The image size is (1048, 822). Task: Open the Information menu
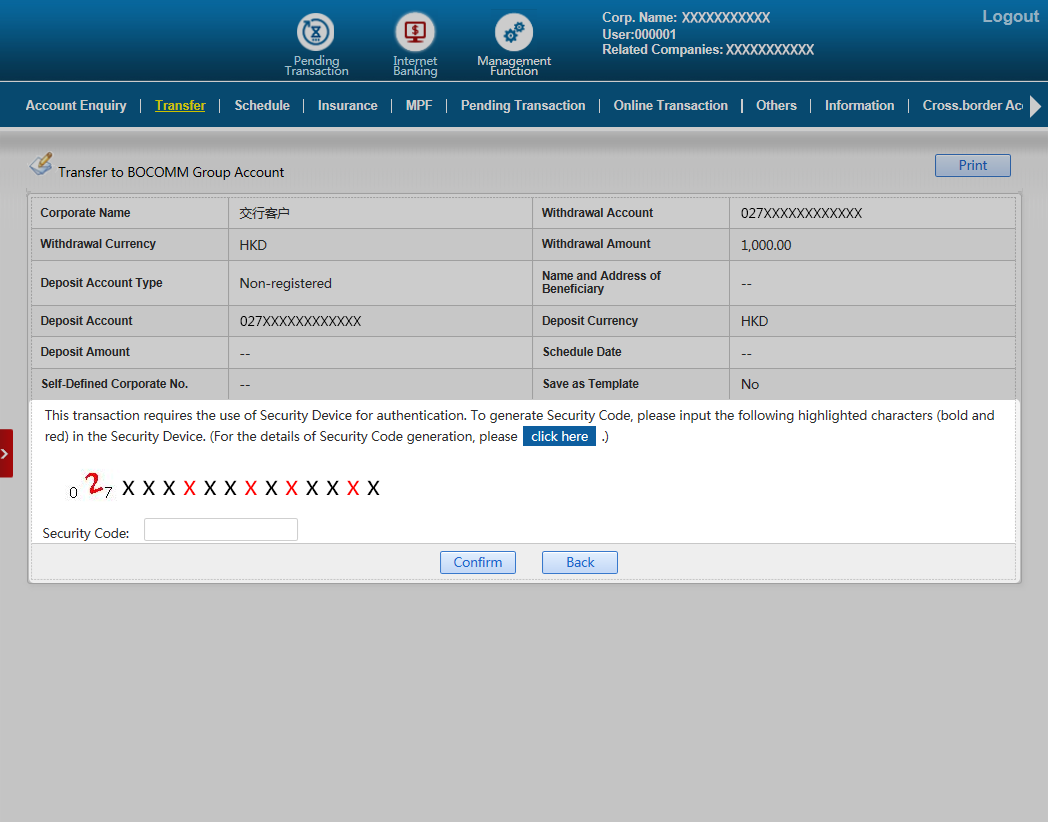(859, 106)
